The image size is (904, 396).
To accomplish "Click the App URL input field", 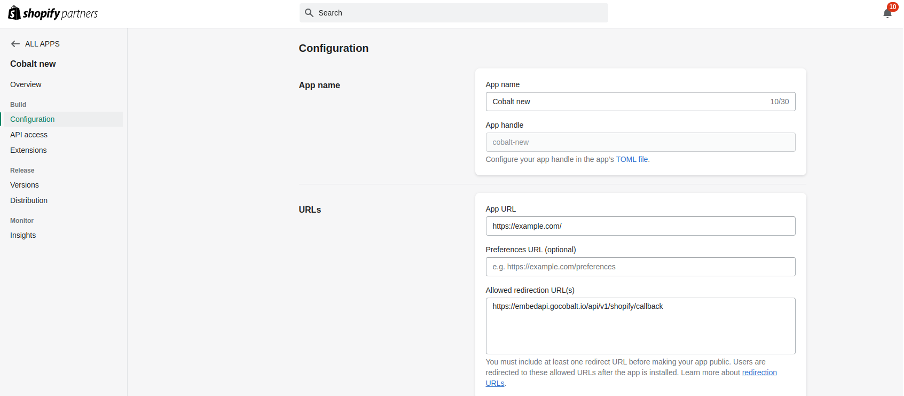I will (641, 226).
